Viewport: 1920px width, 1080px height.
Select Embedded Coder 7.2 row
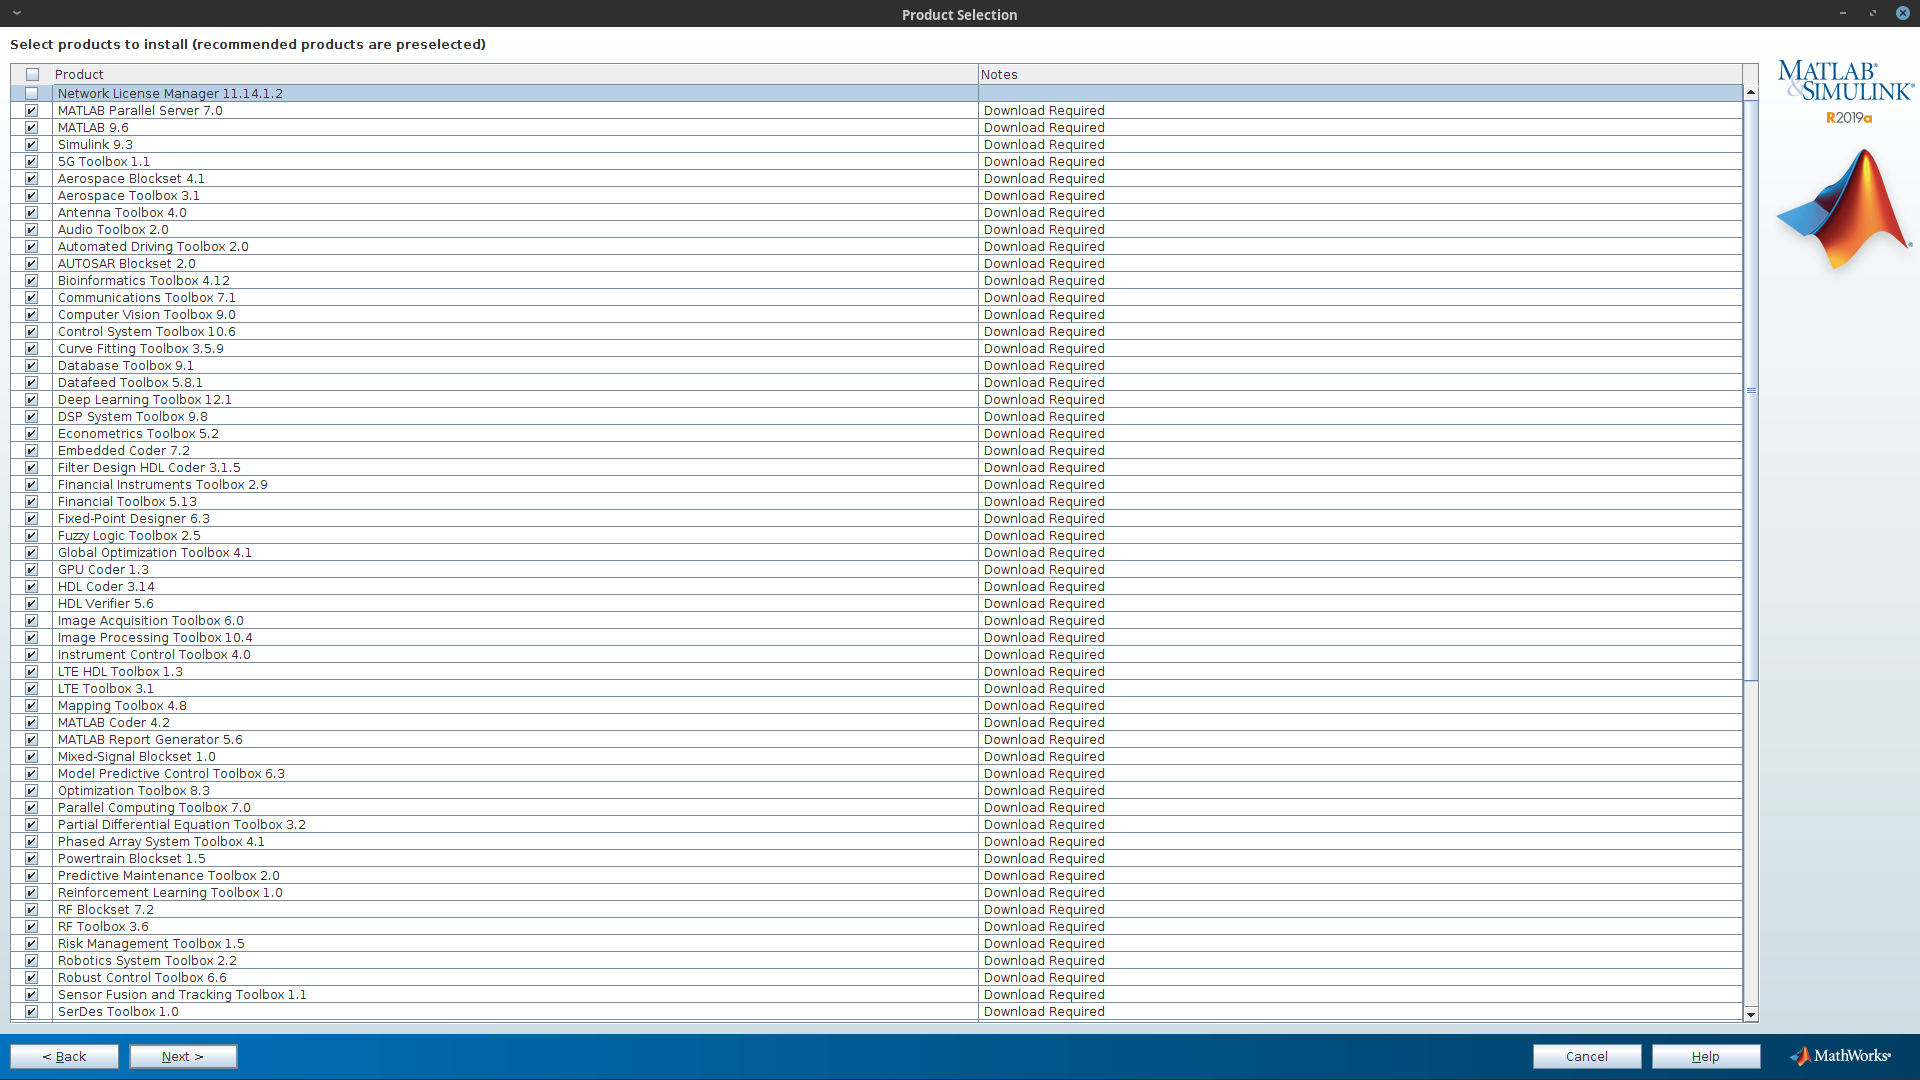coord(876,451)
